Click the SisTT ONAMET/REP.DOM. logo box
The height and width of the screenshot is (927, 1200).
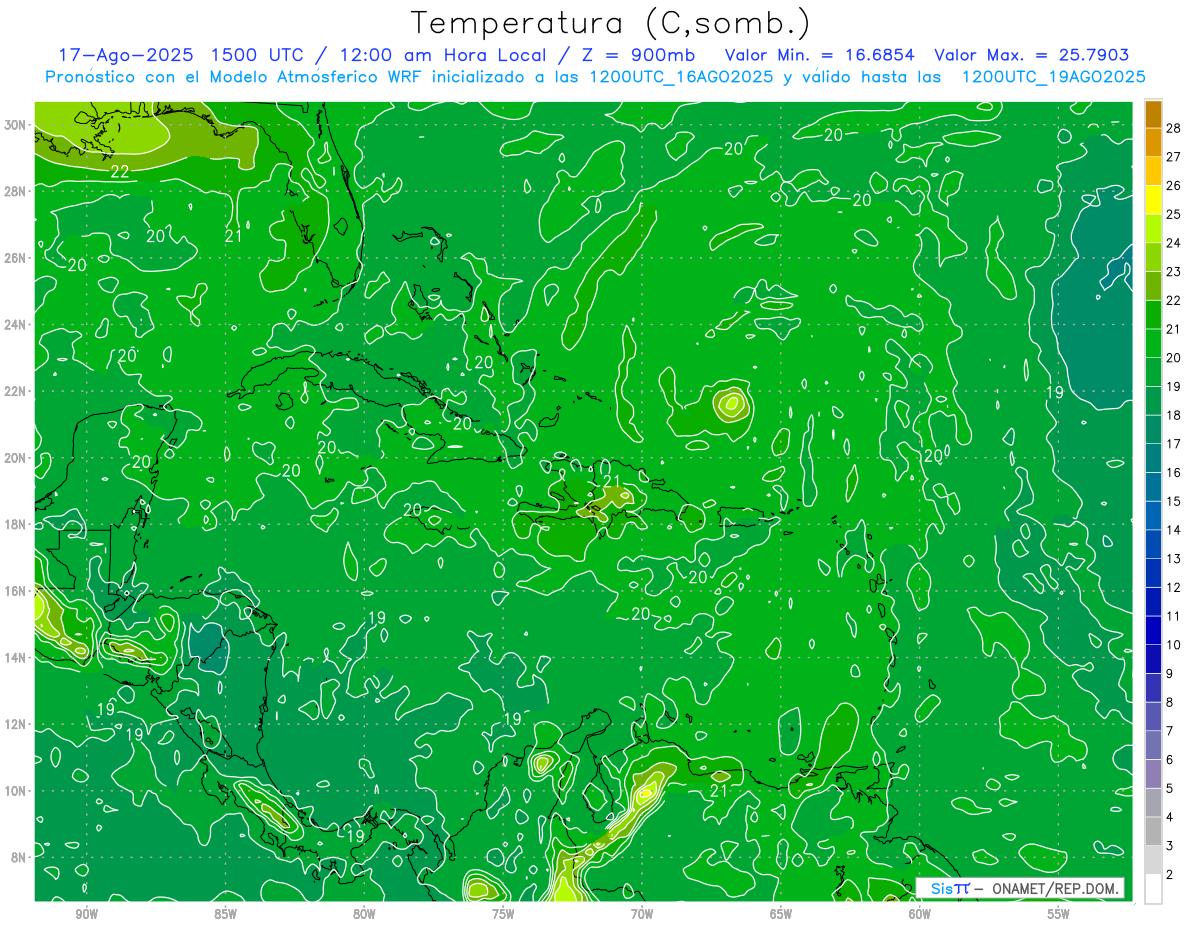[1020, 888]
